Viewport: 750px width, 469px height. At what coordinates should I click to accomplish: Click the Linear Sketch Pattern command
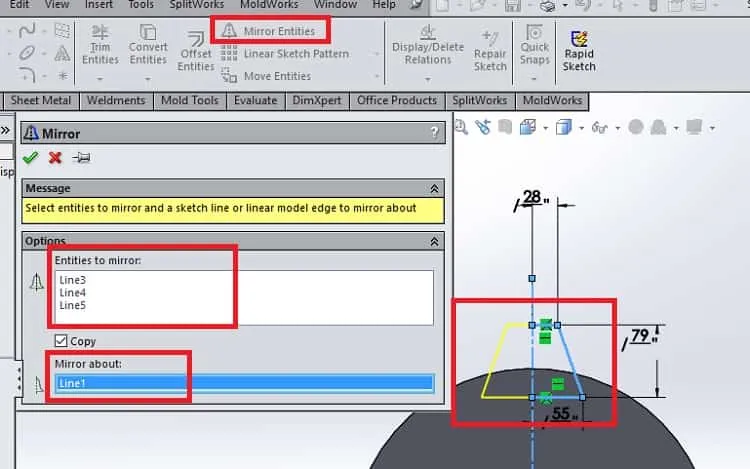(x=287, y=54)
